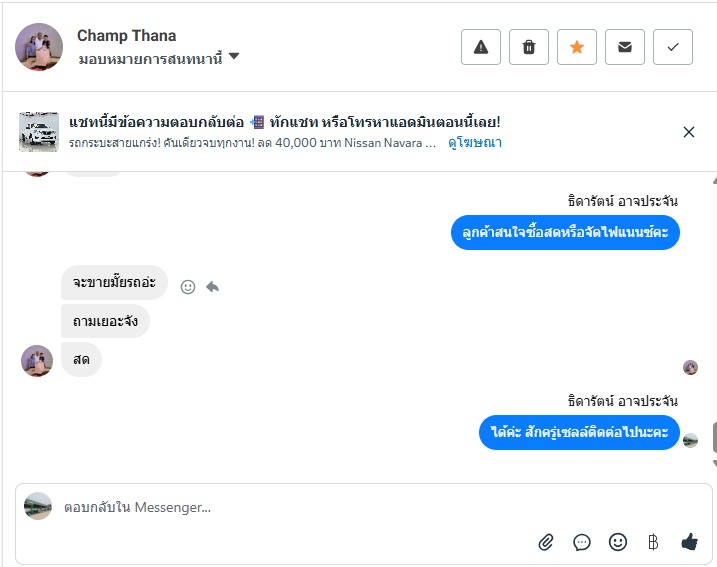Click the baht payment icon
The image size is (717, 567).
653,542
